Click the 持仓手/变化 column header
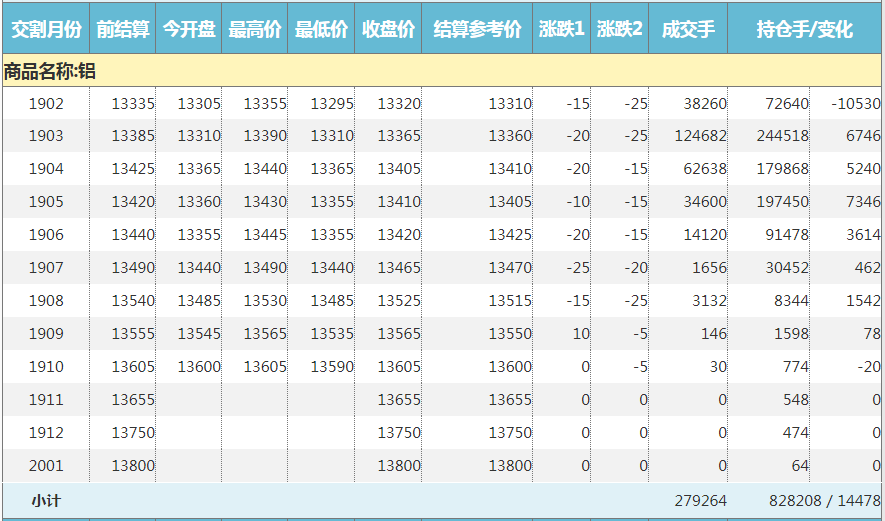 pyautogui.click(x=805, y=29)
